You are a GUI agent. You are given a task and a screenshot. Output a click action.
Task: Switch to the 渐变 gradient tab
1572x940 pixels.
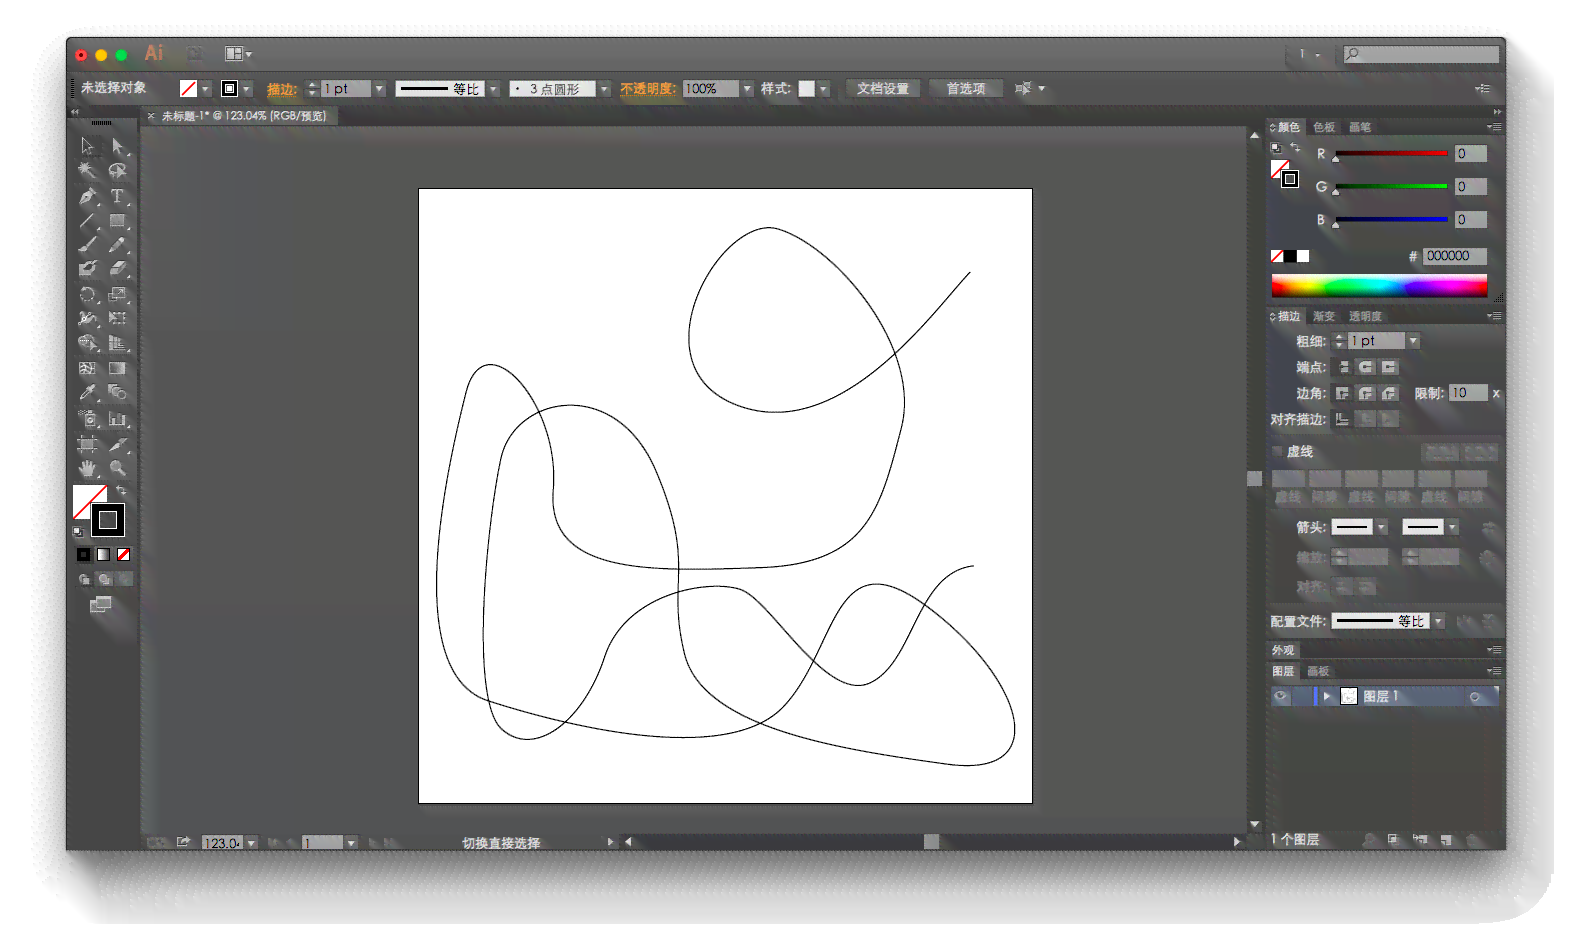pyautogui.click(x=1324, y=316)
